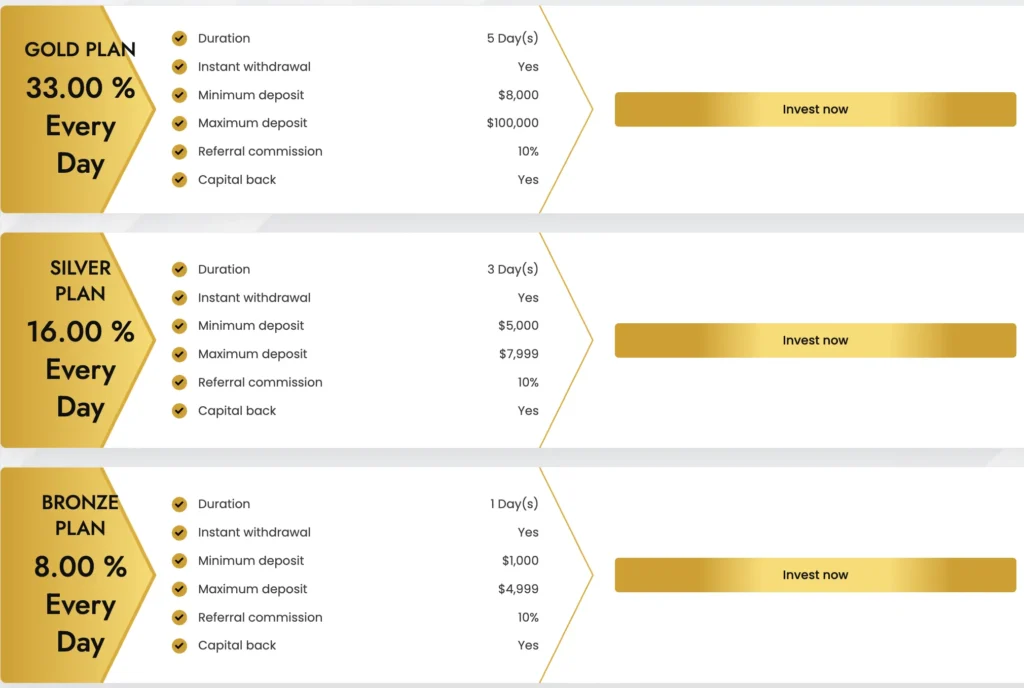This screenshot has height=688, width=1024.
Task: Click checkmark beside Silver Plan Referral commission
Action: 180,382
